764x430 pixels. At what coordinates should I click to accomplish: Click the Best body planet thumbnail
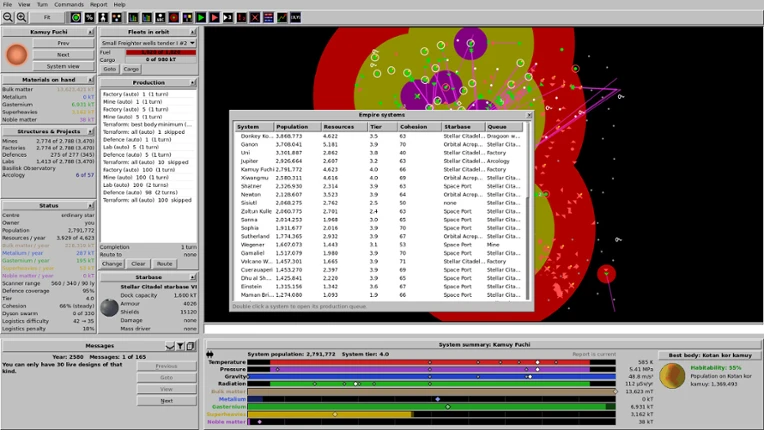[x=672, y=376]
